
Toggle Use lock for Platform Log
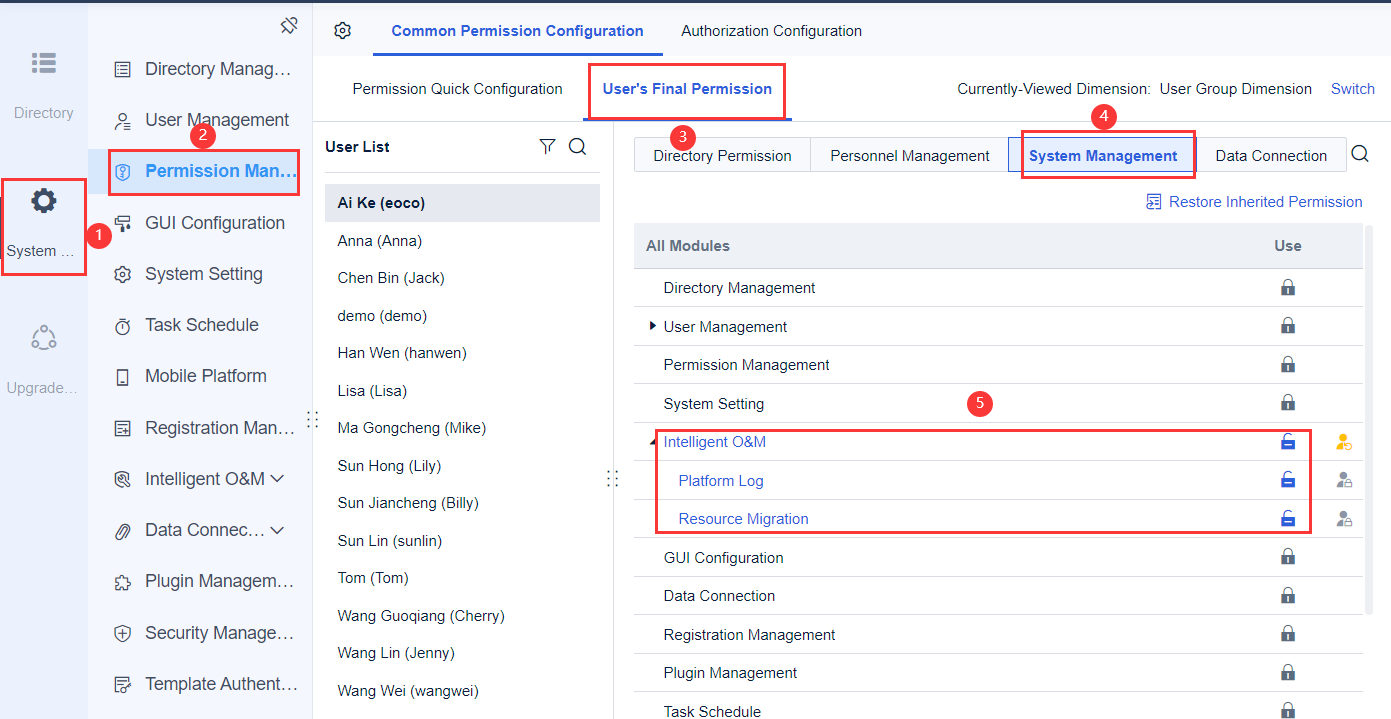(1288, 480)
